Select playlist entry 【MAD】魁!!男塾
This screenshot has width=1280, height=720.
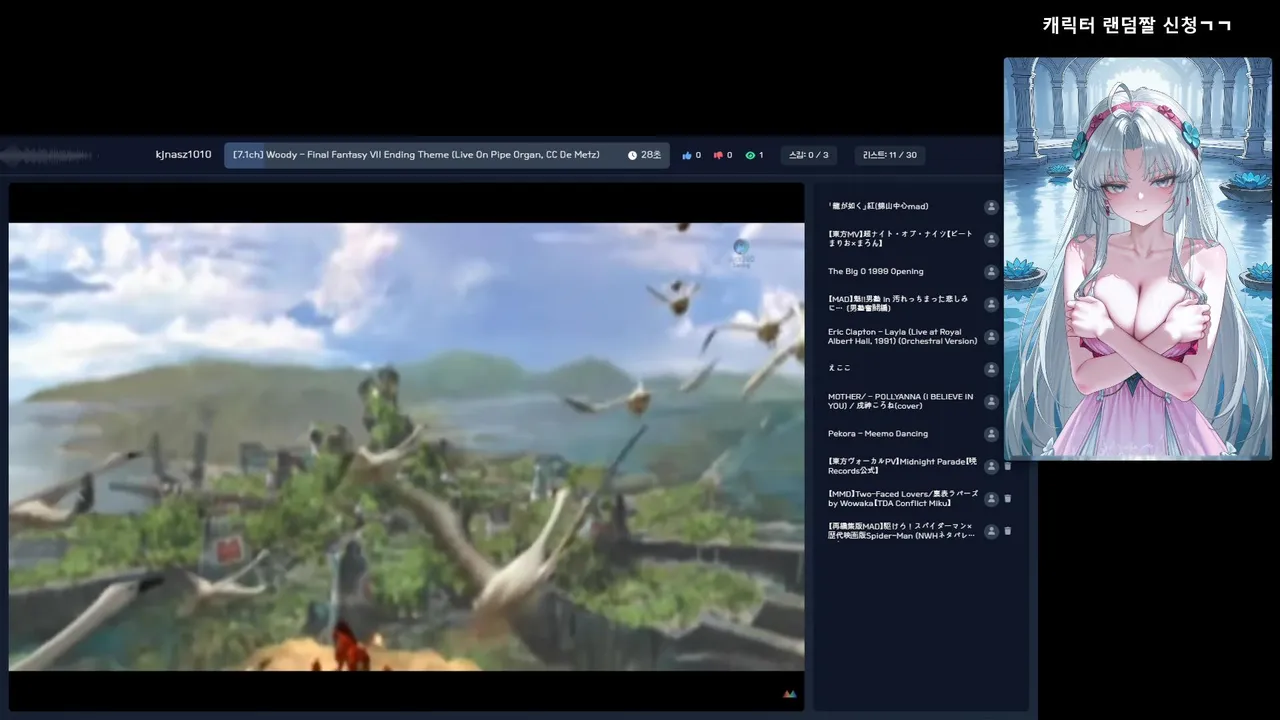click(899, 304)
